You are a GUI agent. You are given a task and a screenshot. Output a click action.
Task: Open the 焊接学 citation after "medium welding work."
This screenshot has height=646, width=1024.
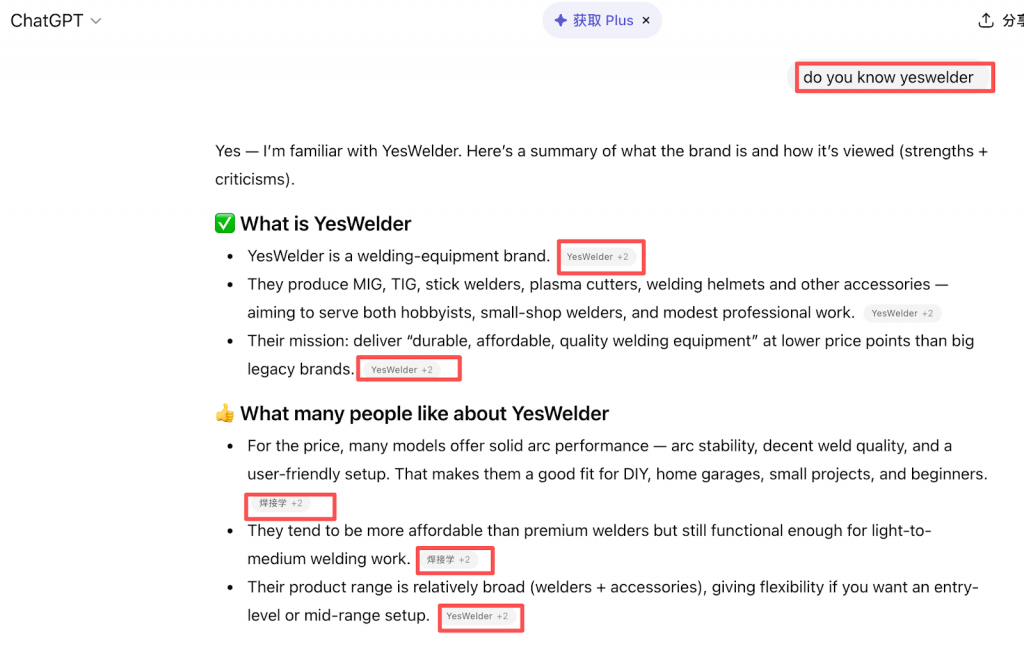[x=448, y=560]
